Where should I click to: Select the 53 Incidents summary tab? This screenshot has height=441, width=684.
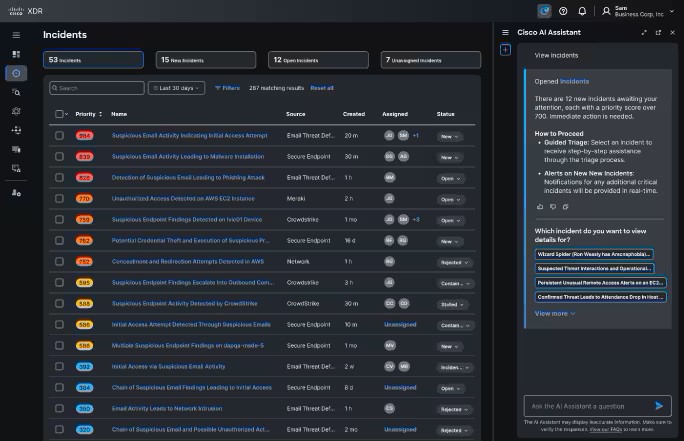93,60
